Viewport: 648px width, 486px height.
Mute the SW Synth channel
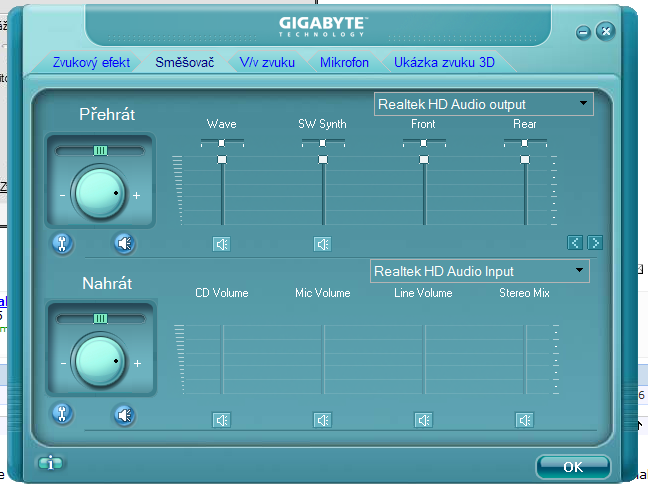[x=322, y=244]
